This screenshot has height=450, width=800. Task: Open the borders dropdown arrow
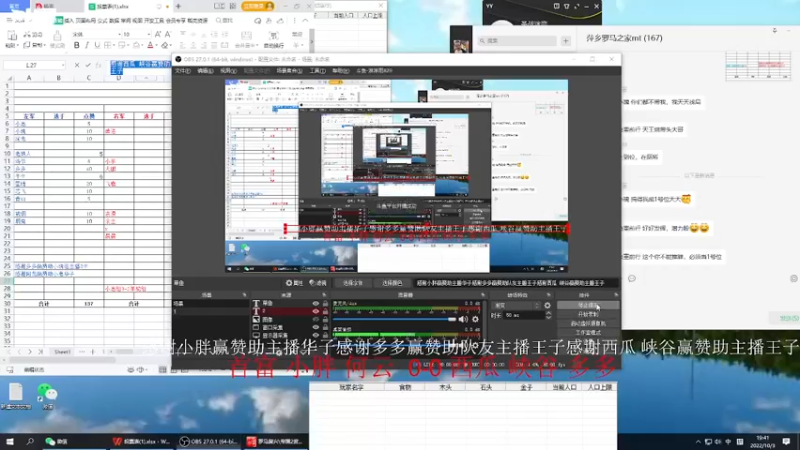(x=115, y=45)
